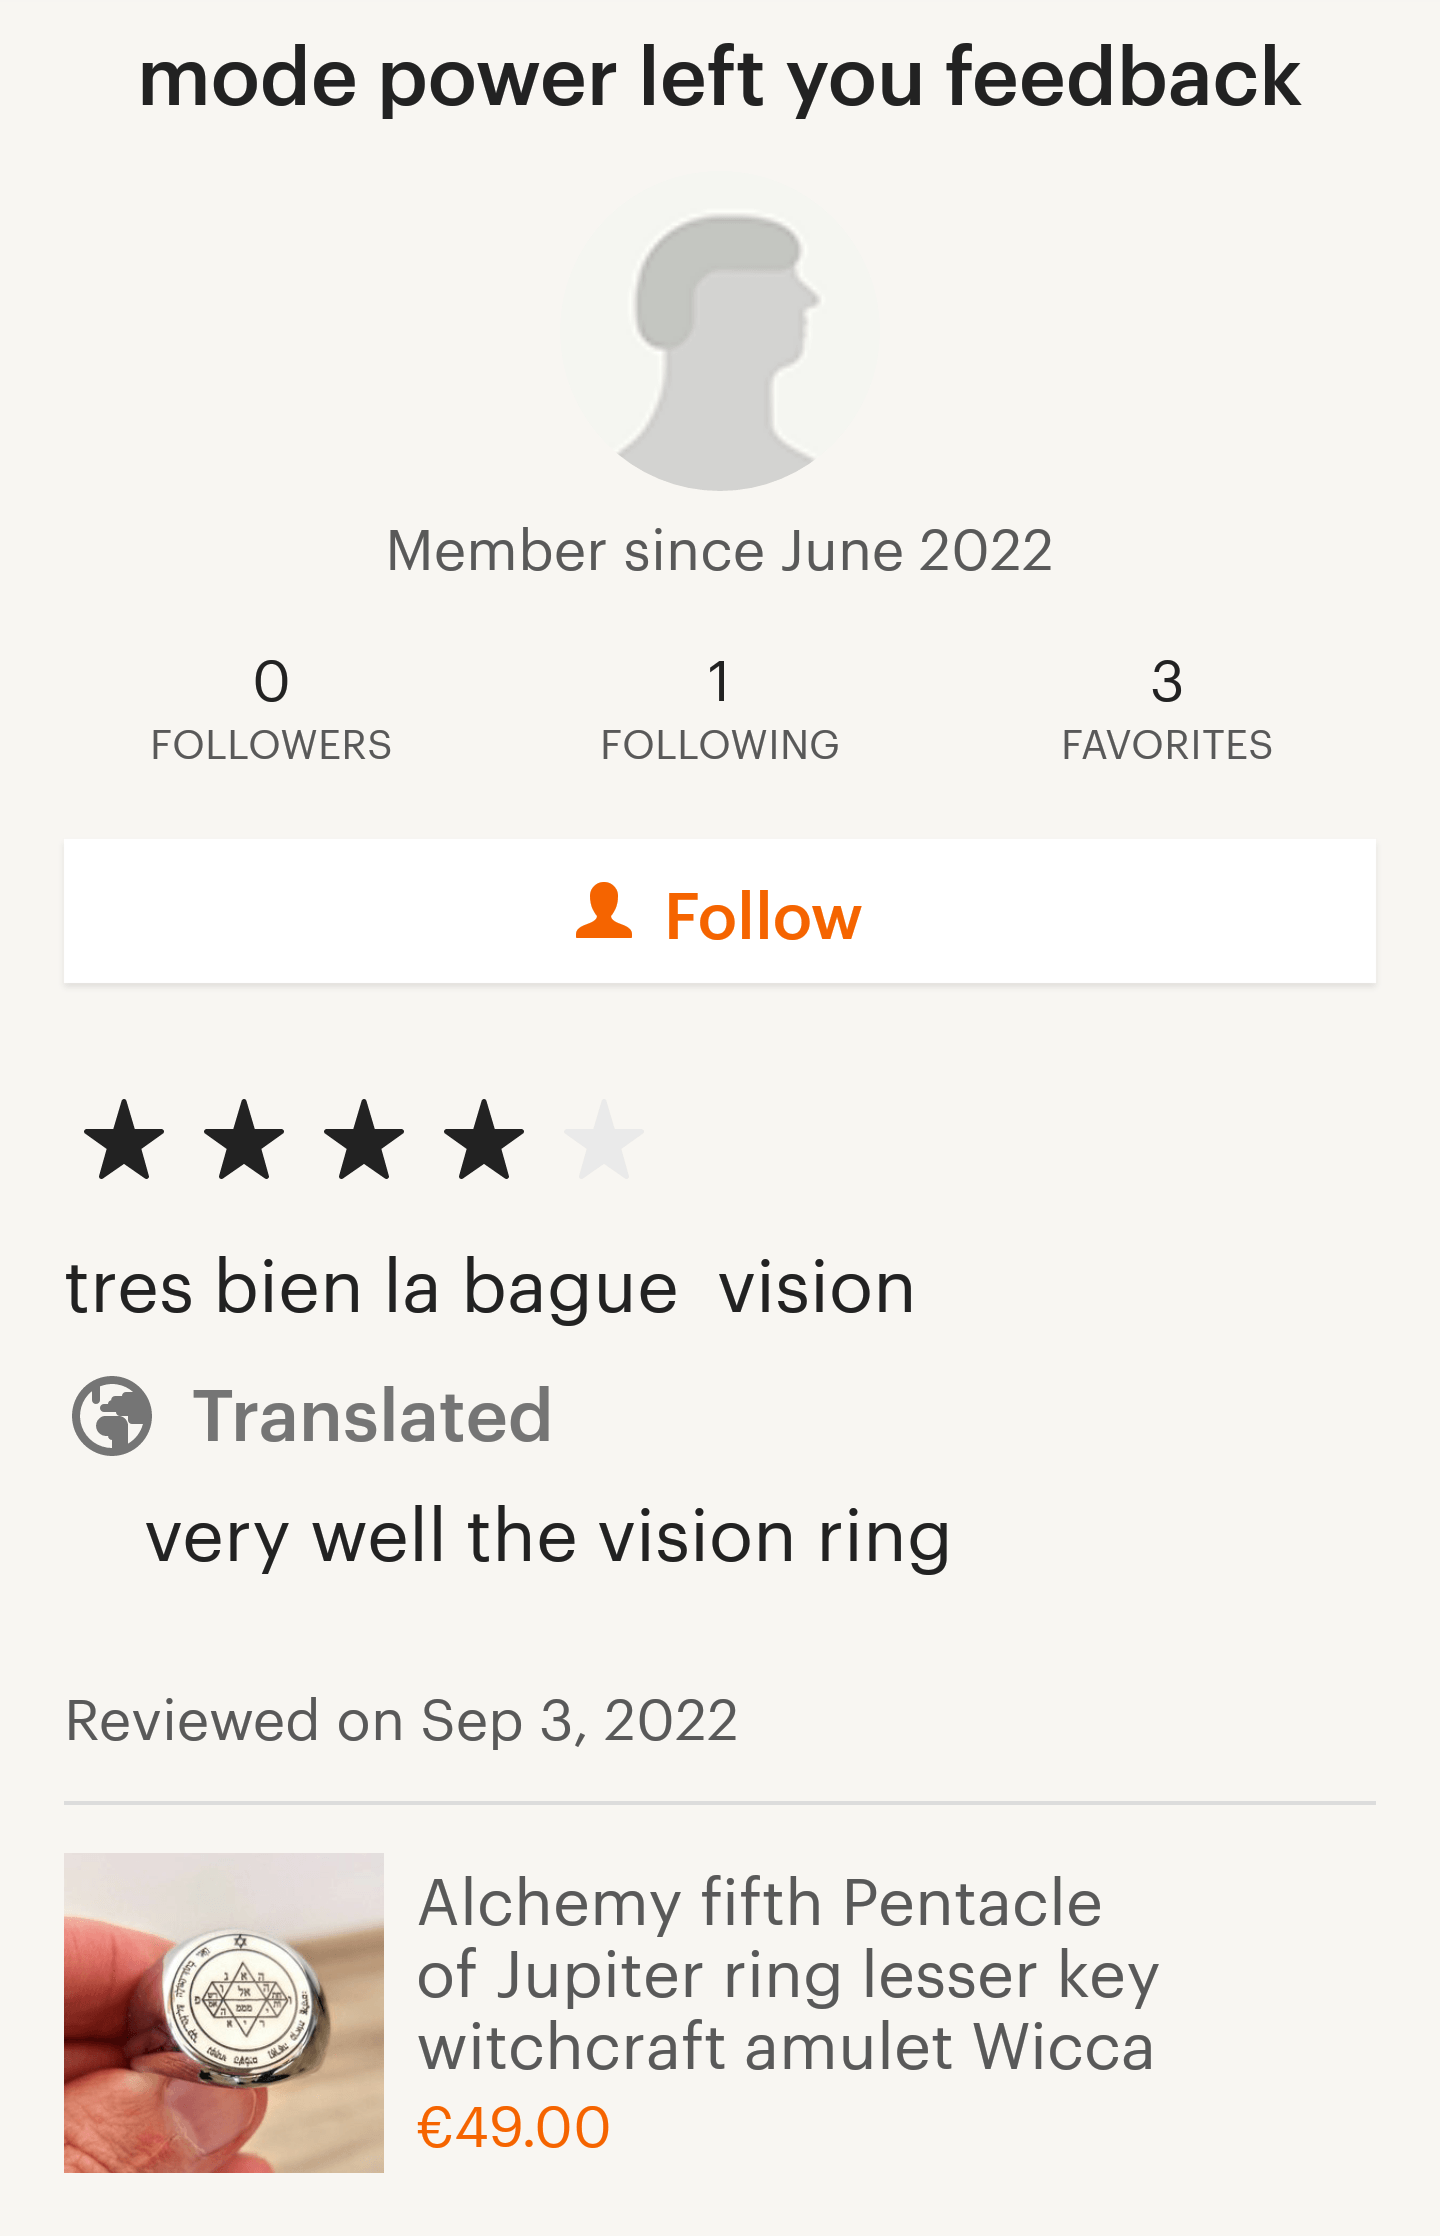Select the translated text "very well the vision ring"
This screenshot has height=2236, width=1440.
[548, 1537]
